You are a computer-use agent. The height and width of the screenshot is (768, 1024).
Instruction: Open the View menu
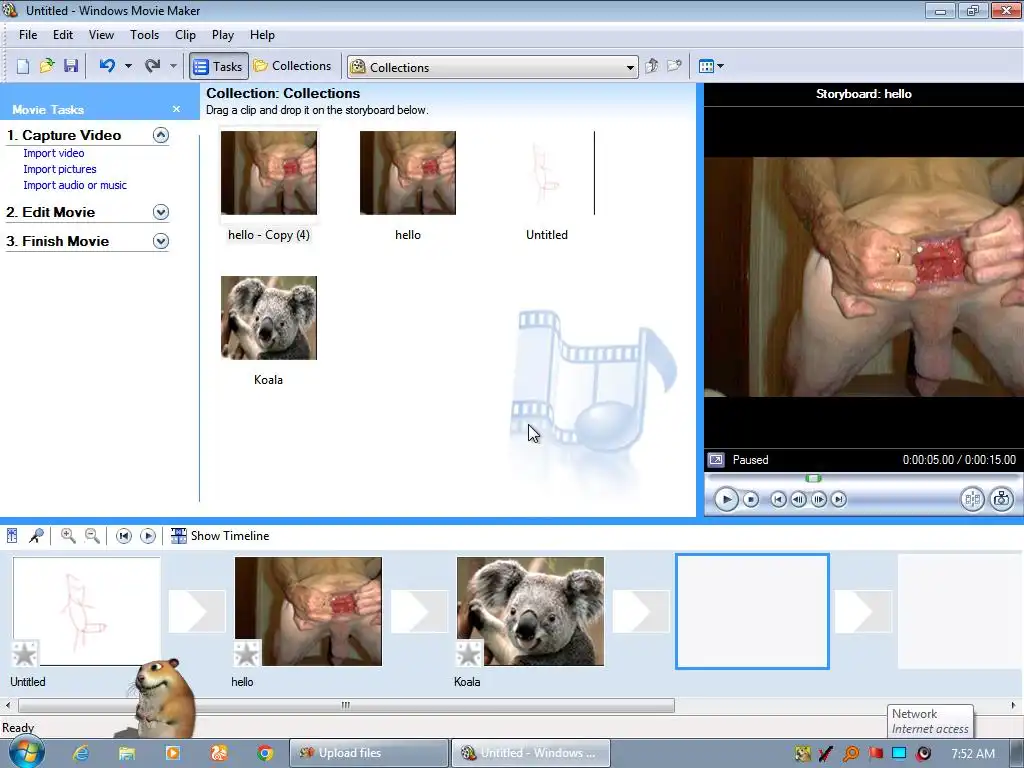pyautogui.click(x=101, y=35)
